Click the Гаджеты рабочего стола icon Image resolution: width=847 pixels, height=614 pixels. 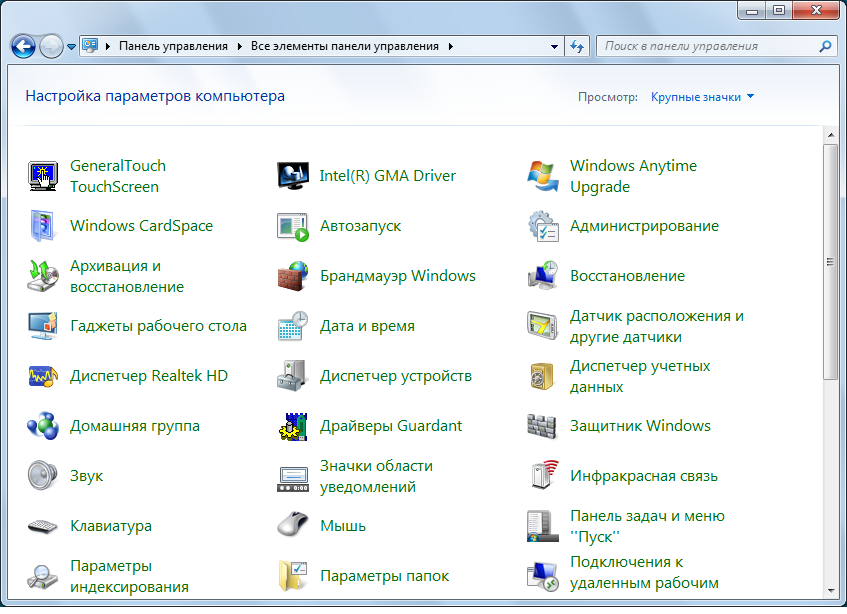(43, 326)
